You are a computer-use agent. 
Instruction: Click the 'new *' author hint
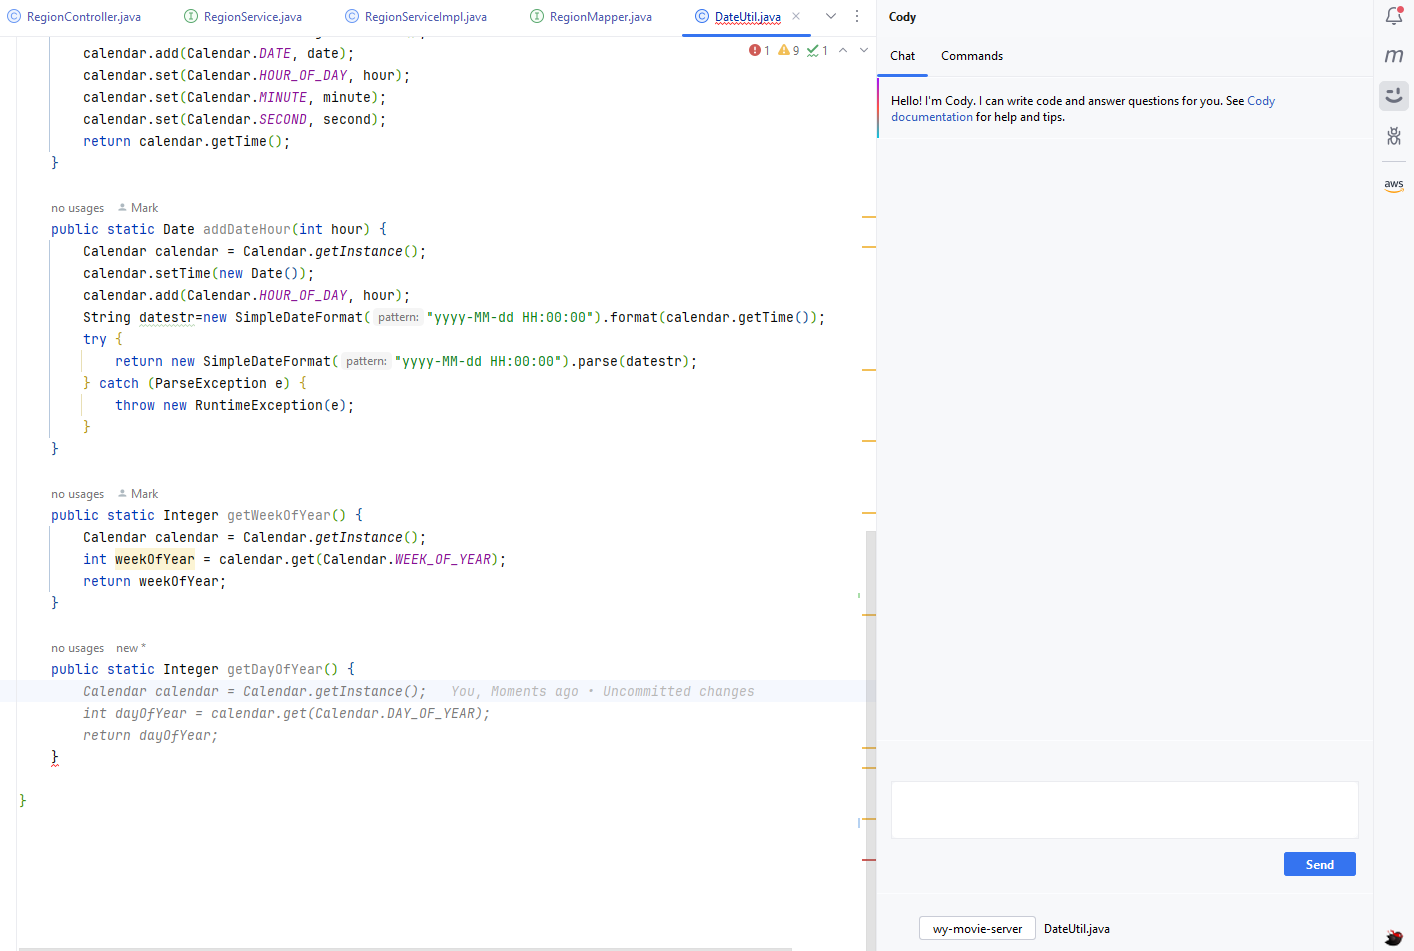point(131,648)
